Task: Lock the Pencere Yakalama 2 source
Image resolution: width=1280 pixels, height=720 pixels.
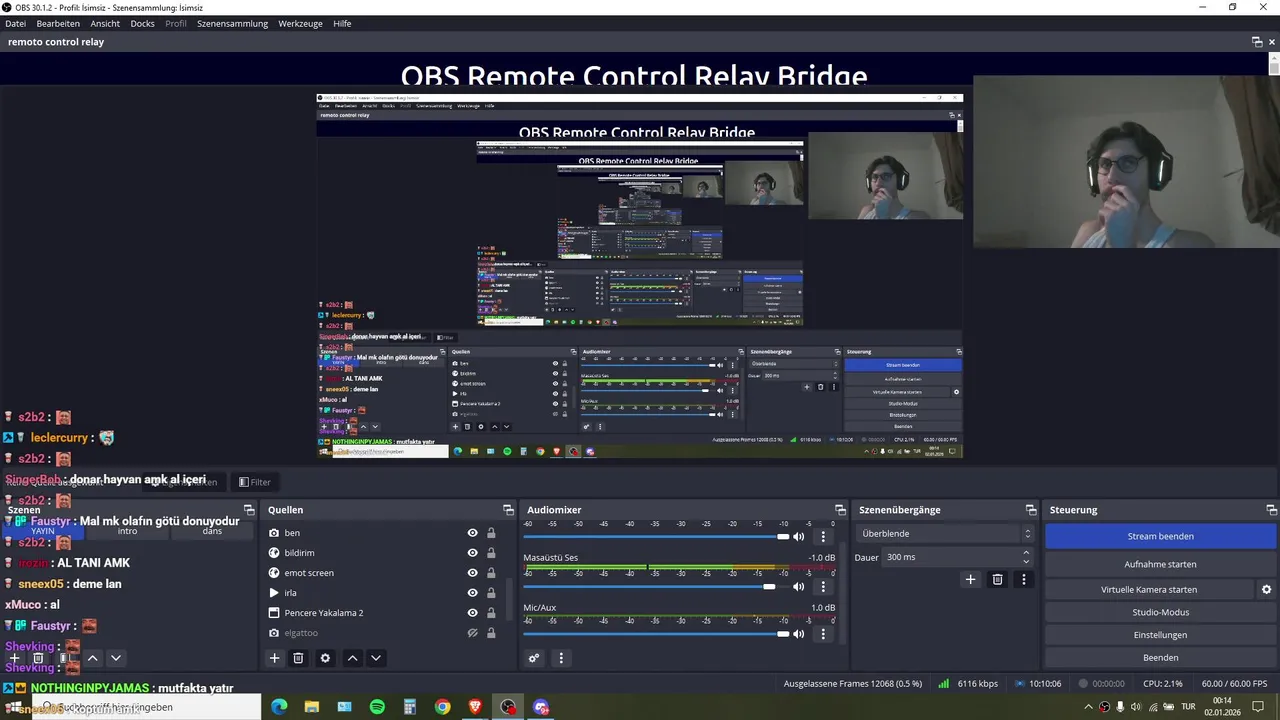Action: coord(491,613)
